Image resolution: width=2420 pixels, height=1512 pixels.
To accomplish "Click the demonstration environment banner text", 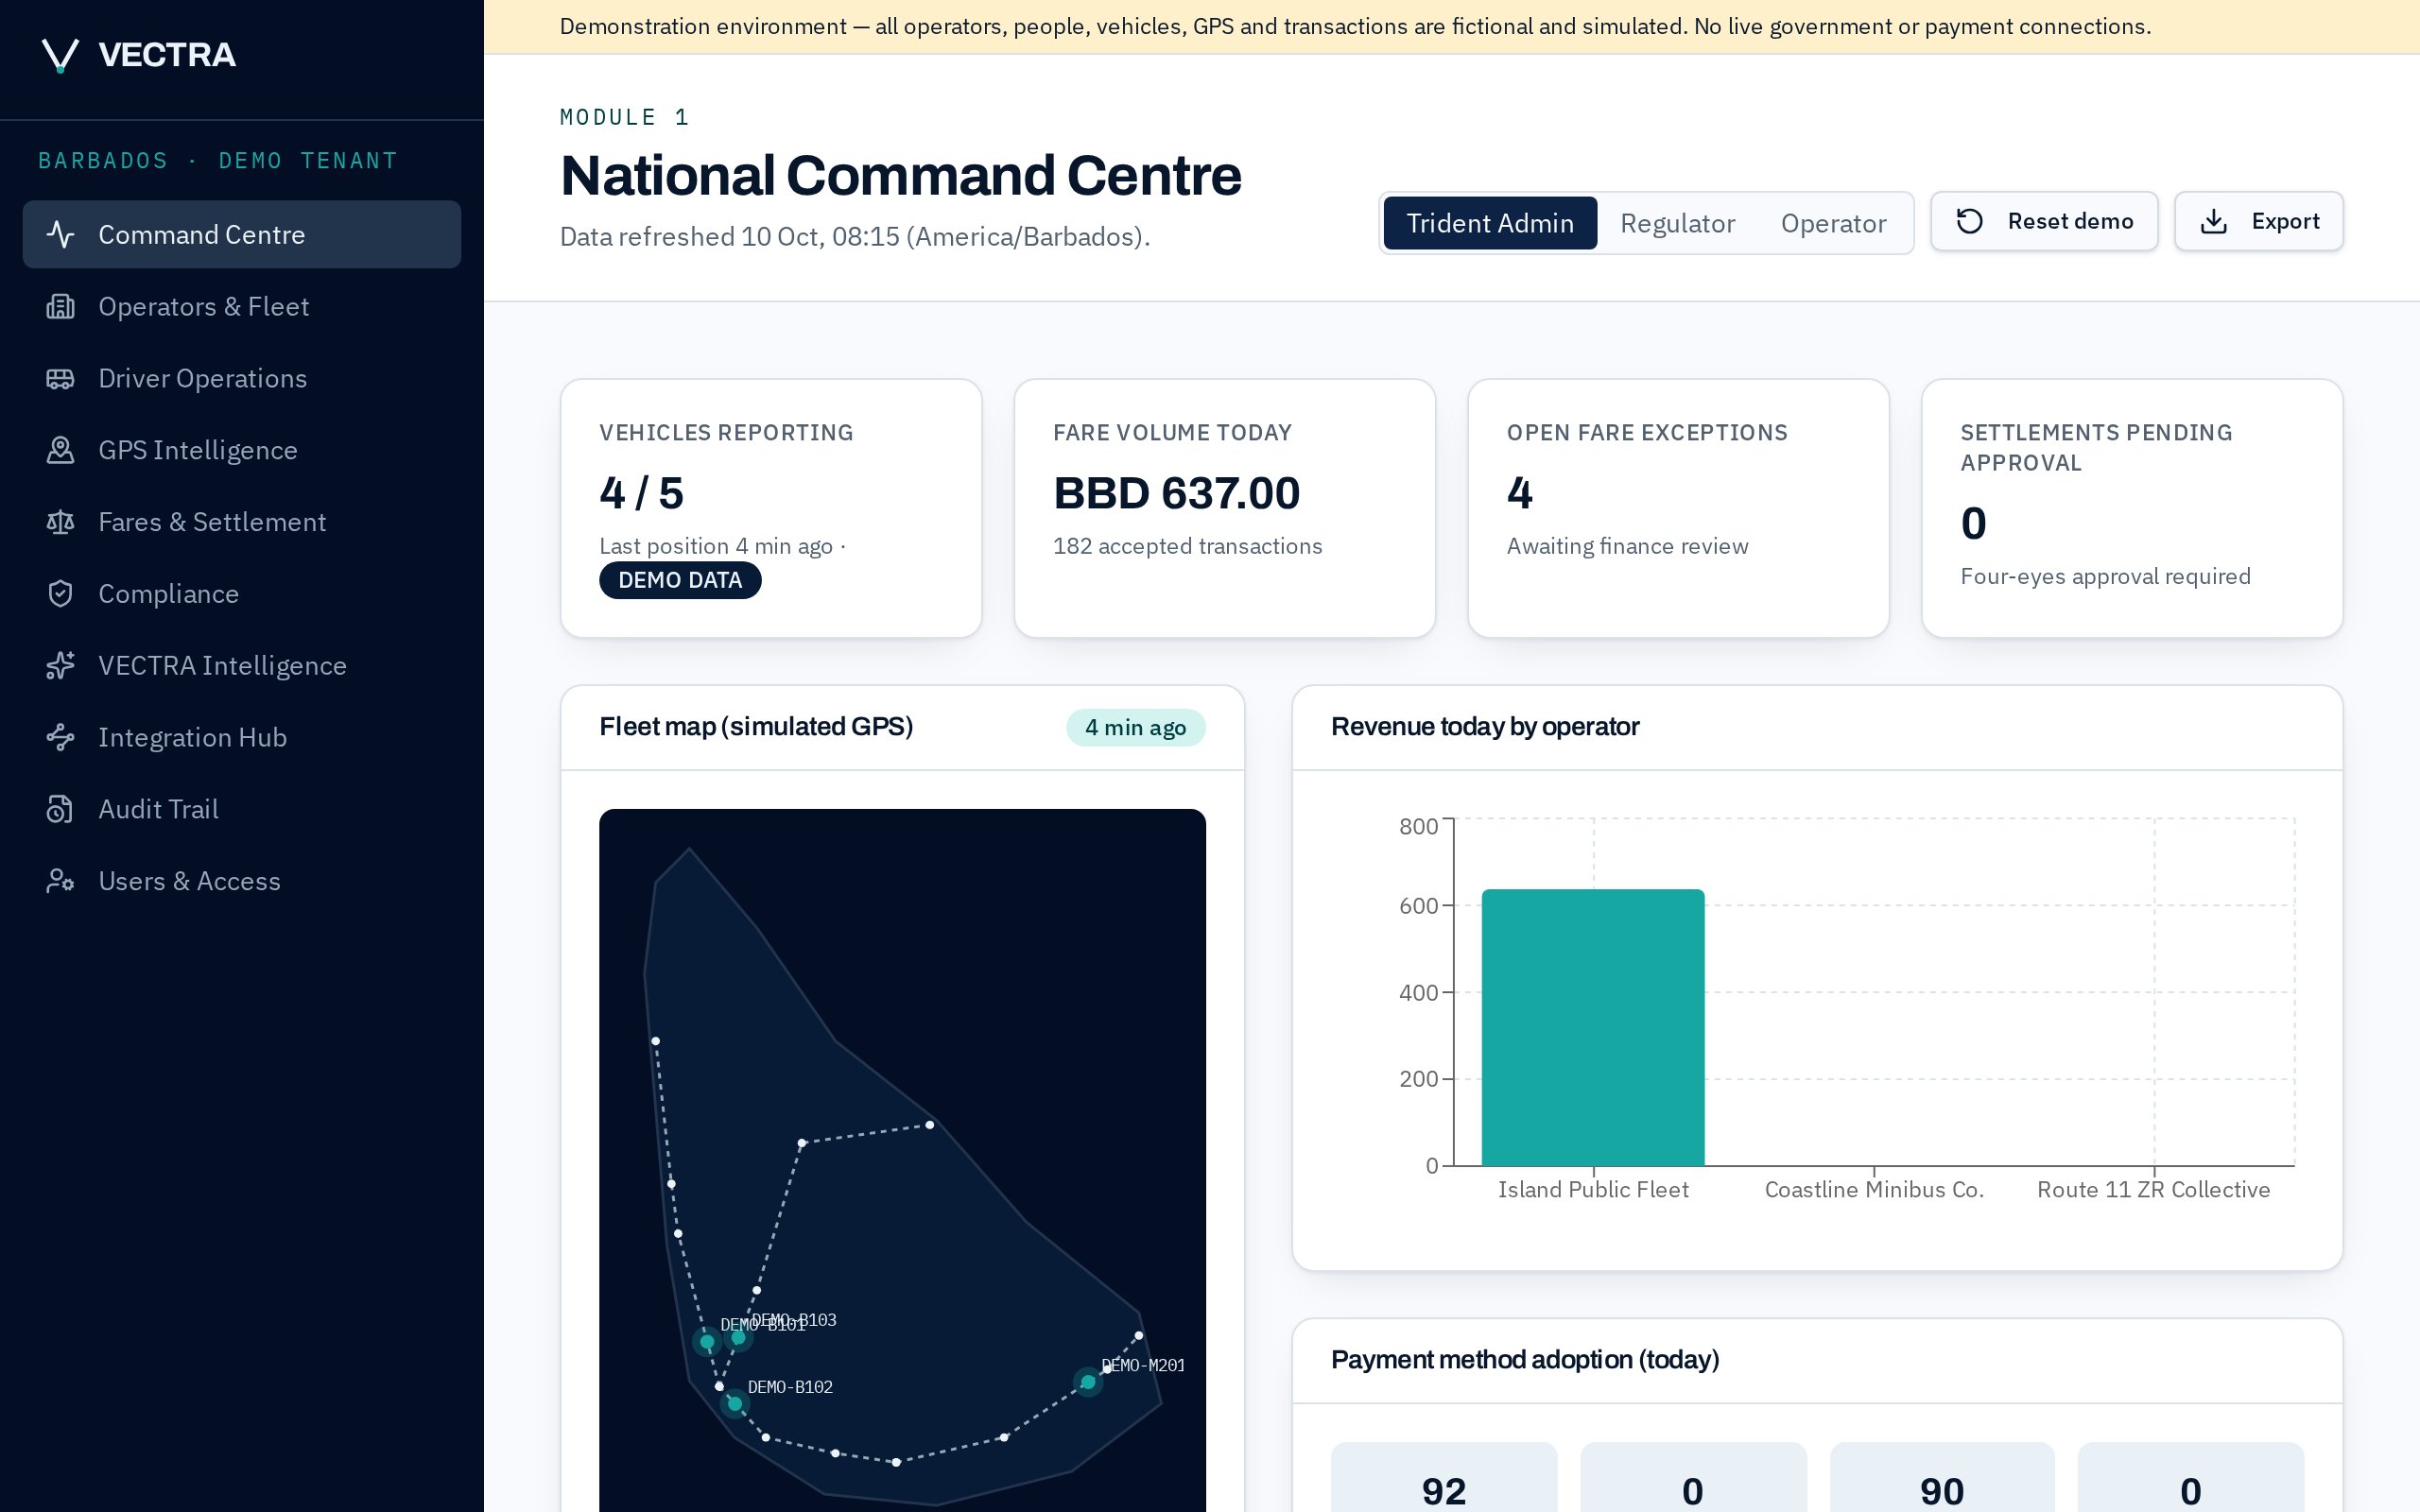I will pos(1355,27).
